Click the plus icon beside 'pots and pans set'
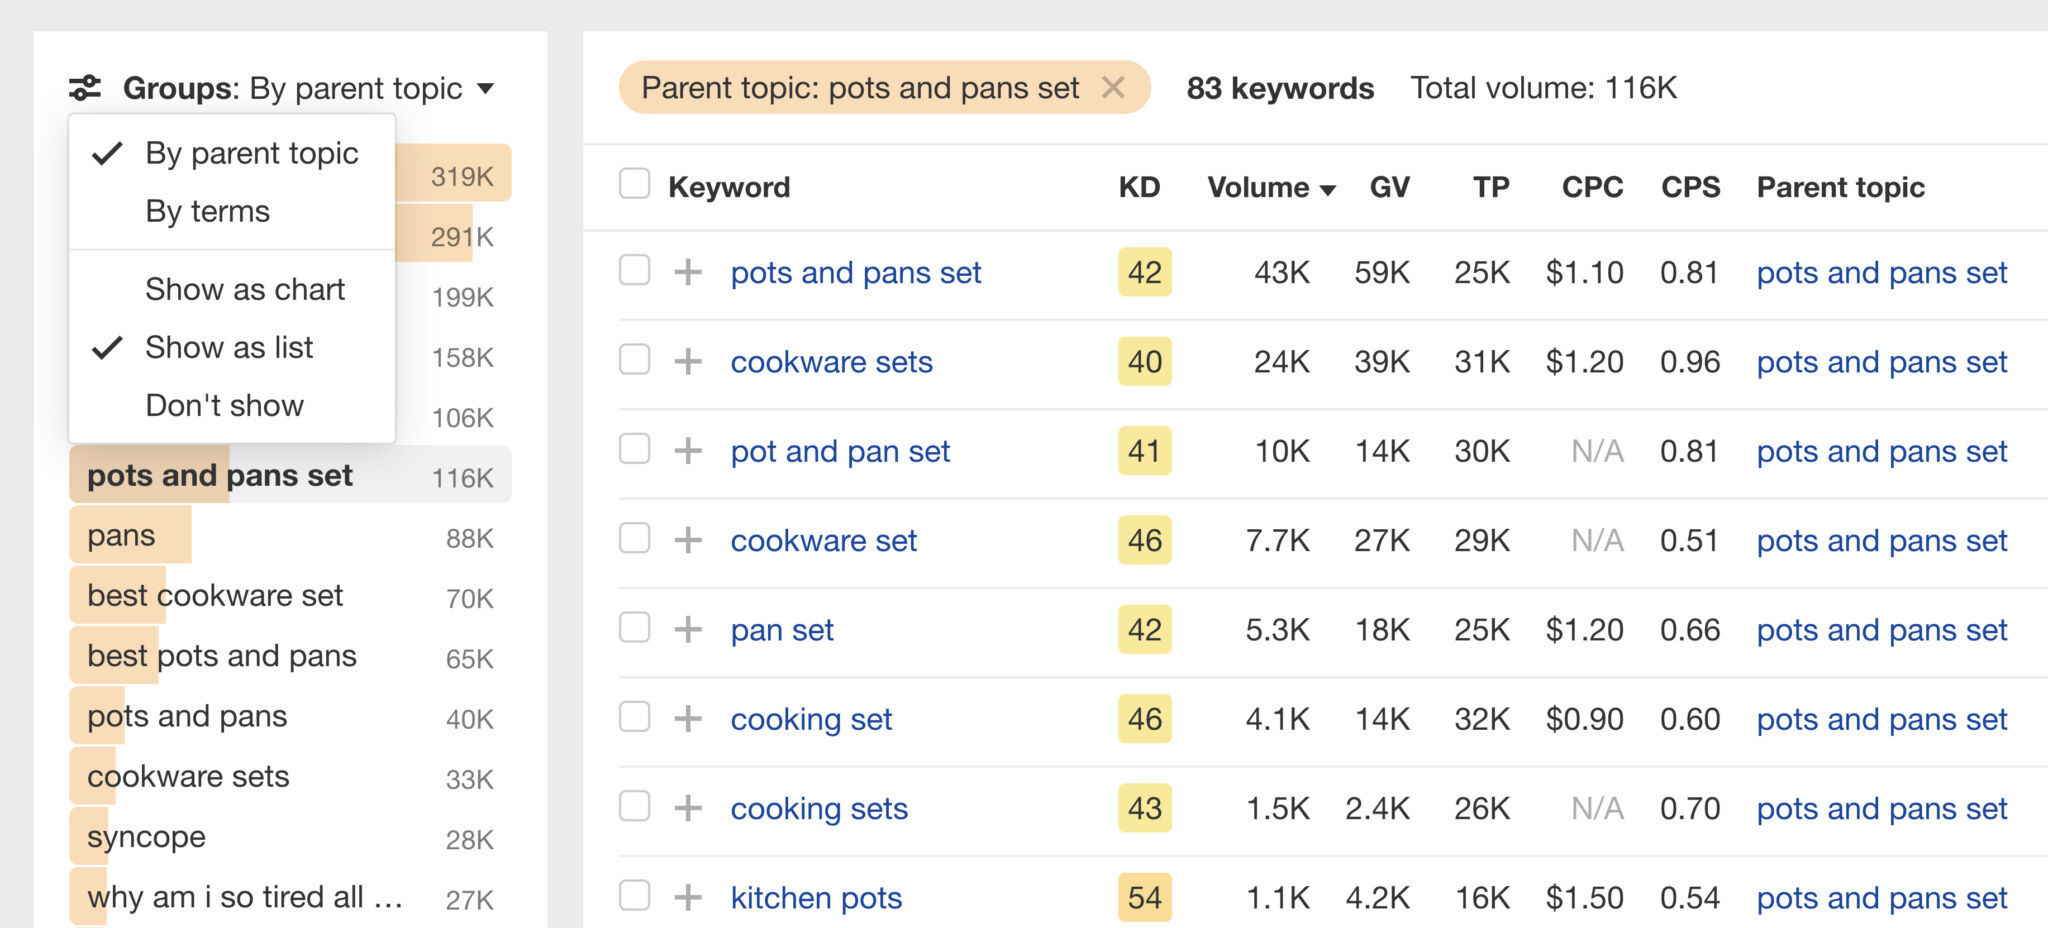 click(x=687, y=272)
